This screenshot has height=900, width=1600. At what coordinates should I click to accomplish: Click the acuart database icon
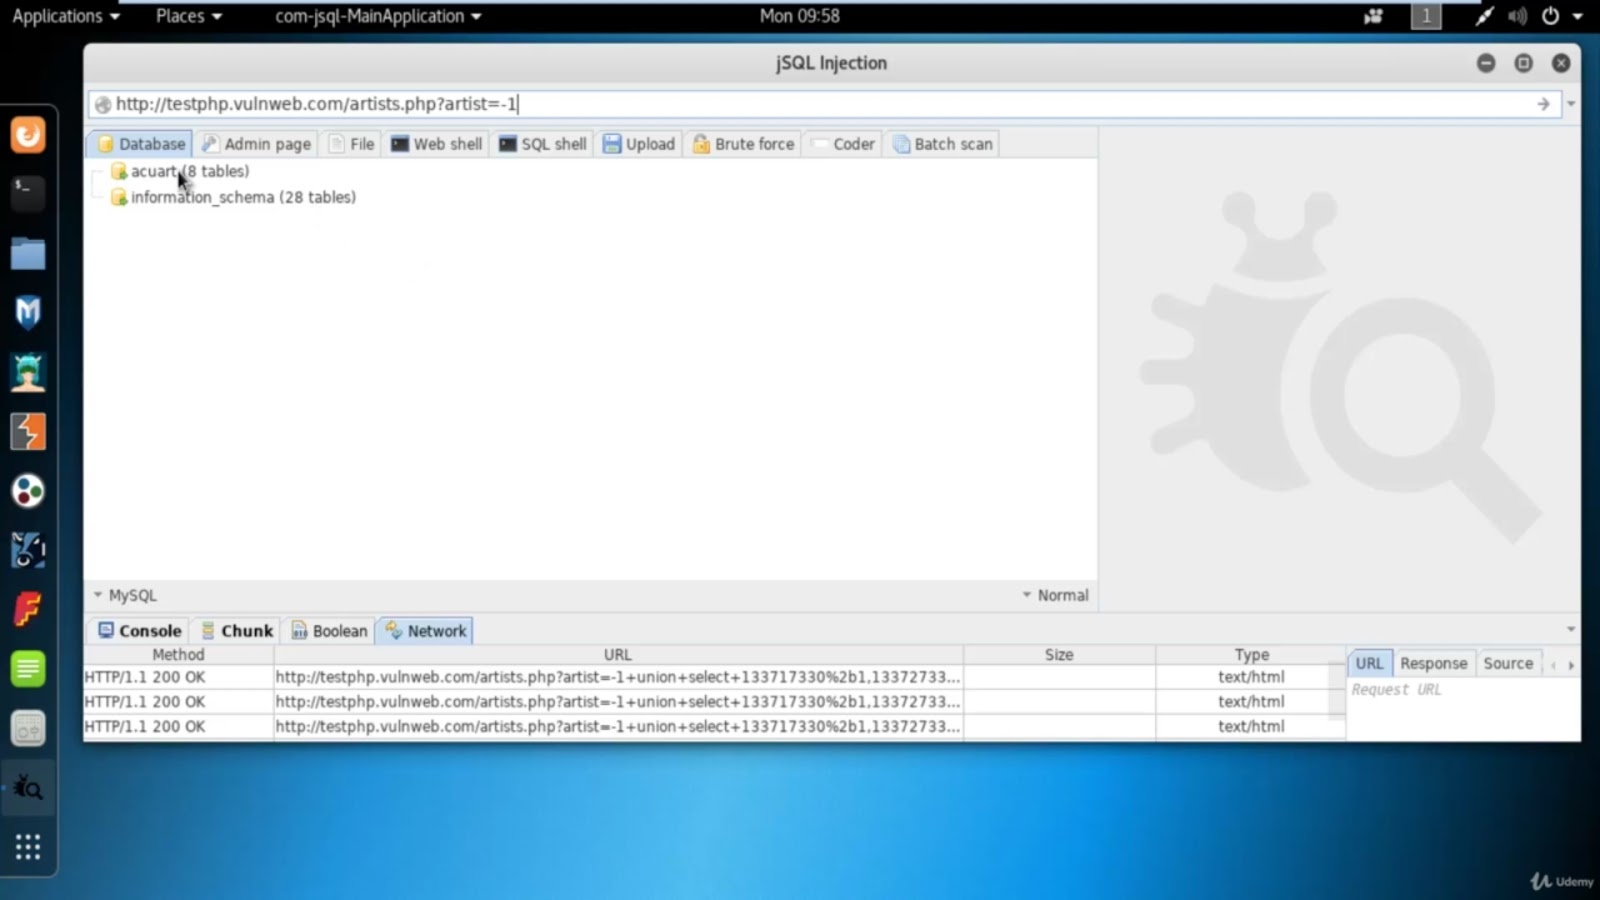tap(118, 171)
